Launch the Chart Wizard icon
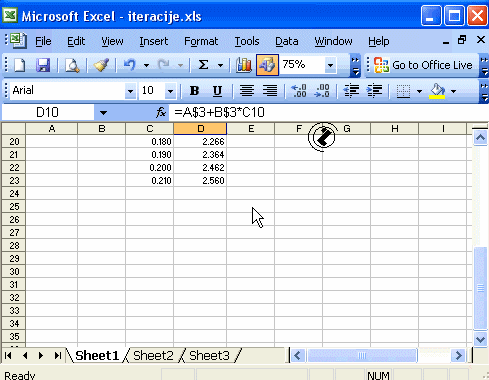 244,65
